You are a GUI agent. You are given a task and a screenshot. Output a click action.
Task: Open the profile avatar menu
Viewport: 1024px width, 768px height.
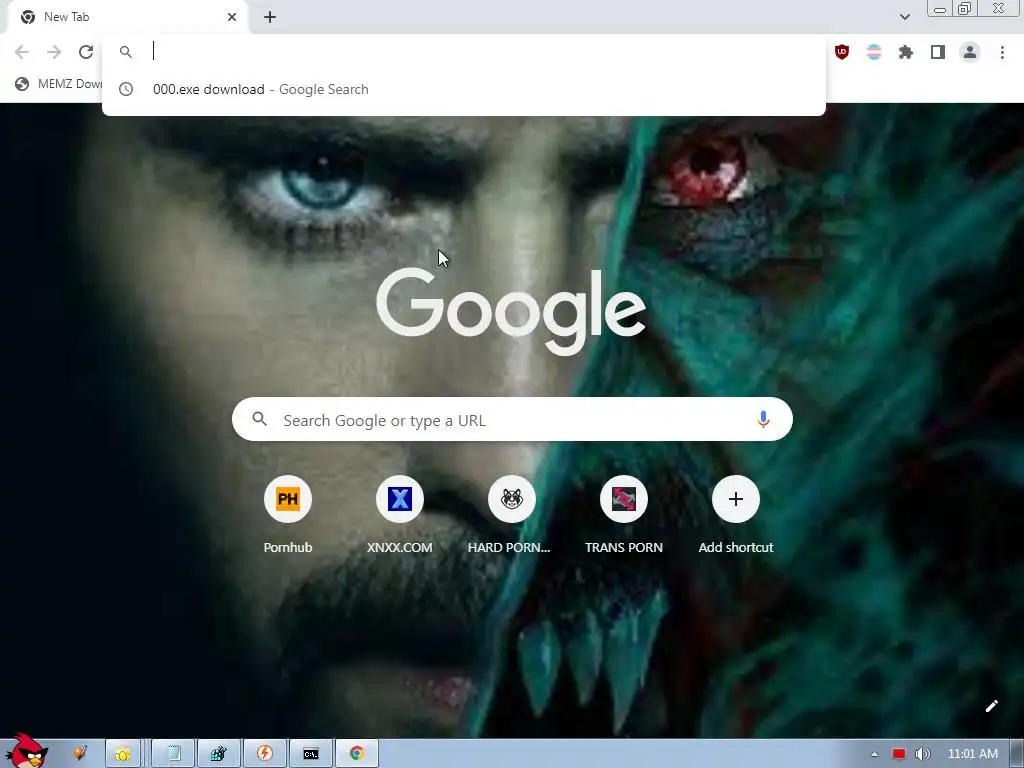970,52
